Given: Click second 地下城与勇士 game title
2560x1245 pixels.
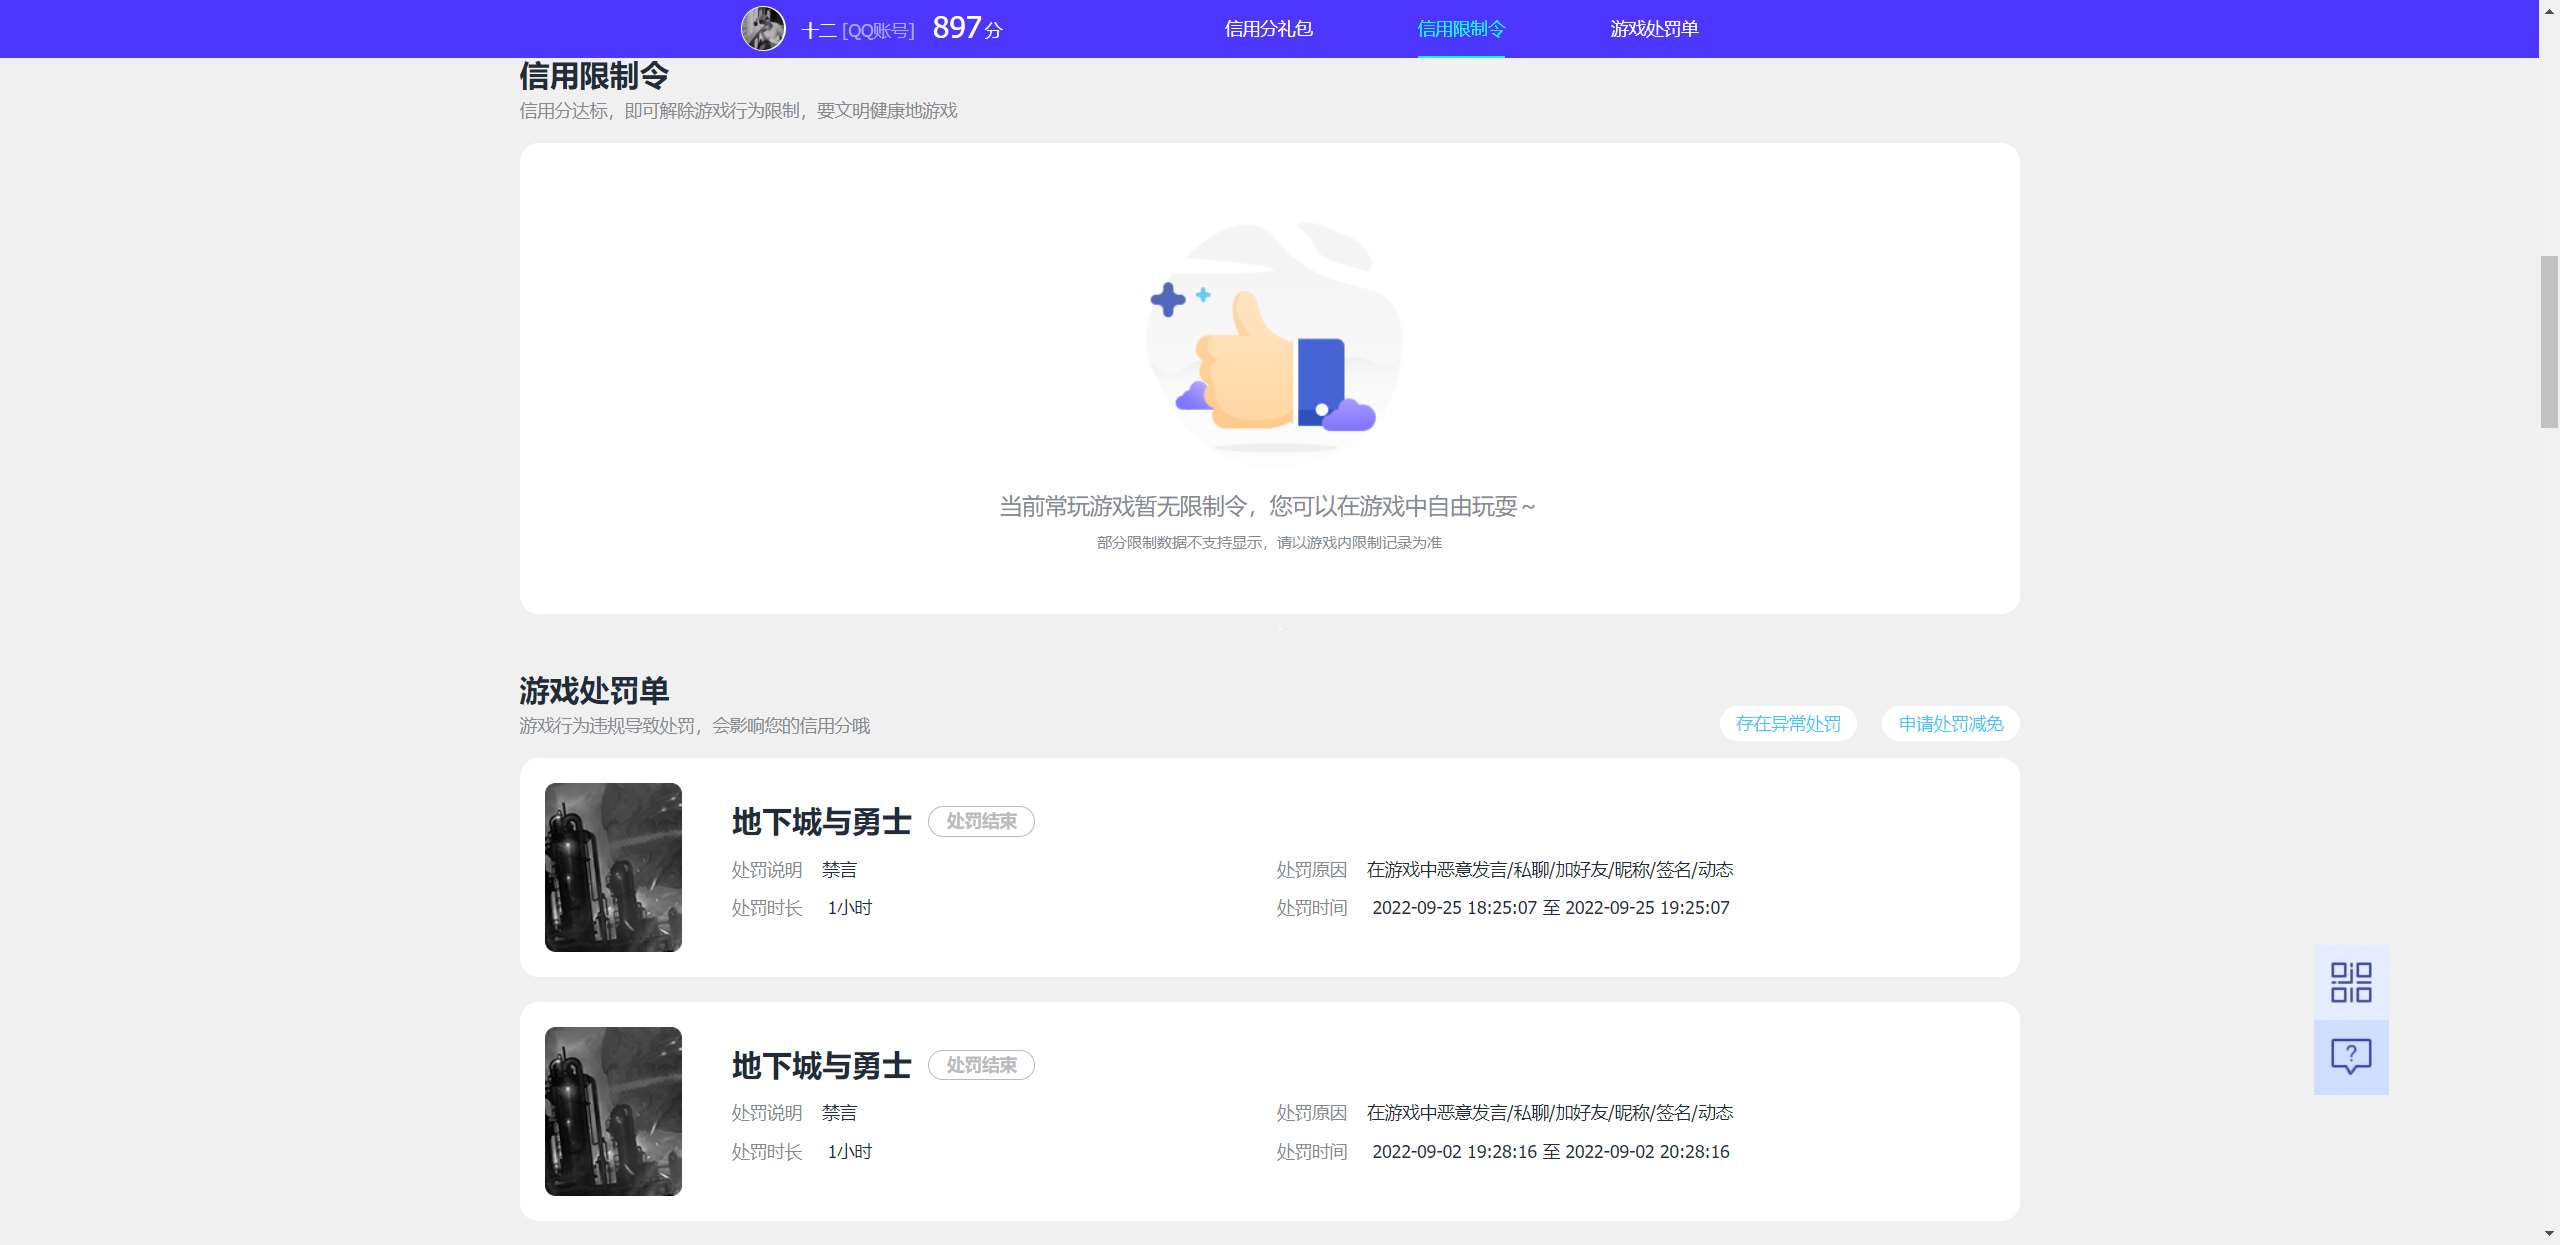Looking at the screenshot, I should (821, 1066).
